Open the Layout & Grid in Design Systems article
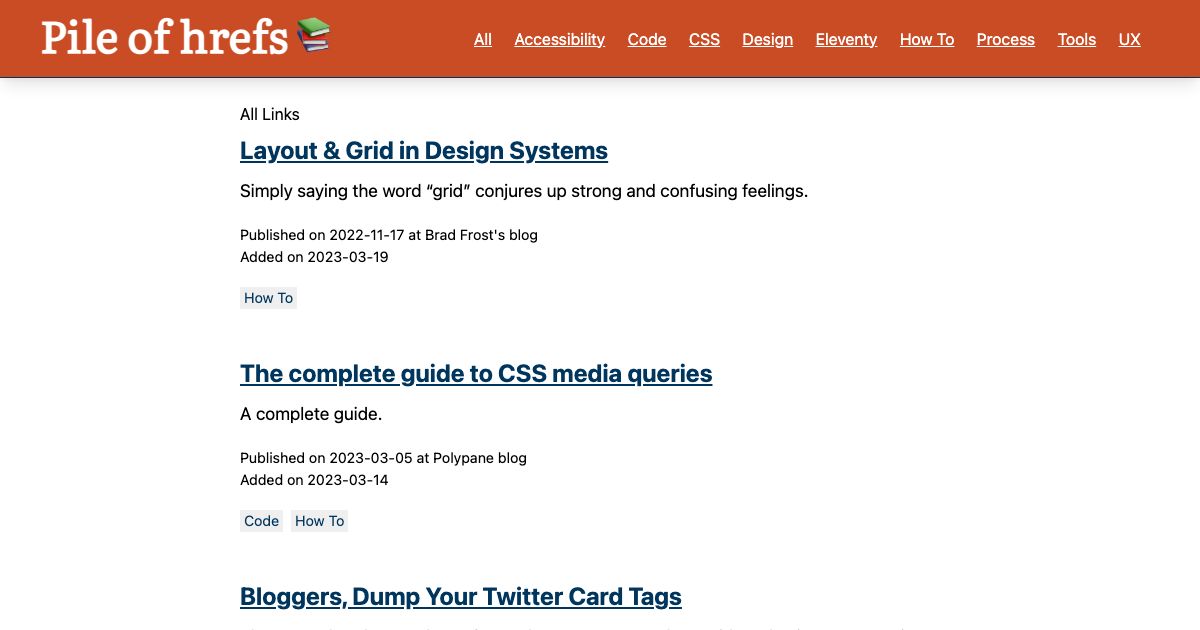The width and height of the screenshot is (1200, 630). 424,151
